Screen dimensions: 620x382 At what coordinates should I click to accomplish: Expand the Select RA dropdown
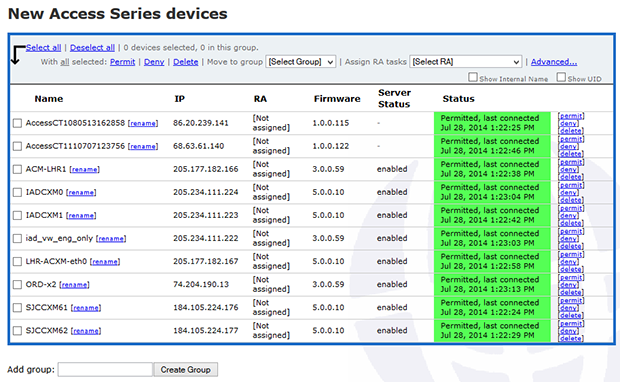coord(465,62)
